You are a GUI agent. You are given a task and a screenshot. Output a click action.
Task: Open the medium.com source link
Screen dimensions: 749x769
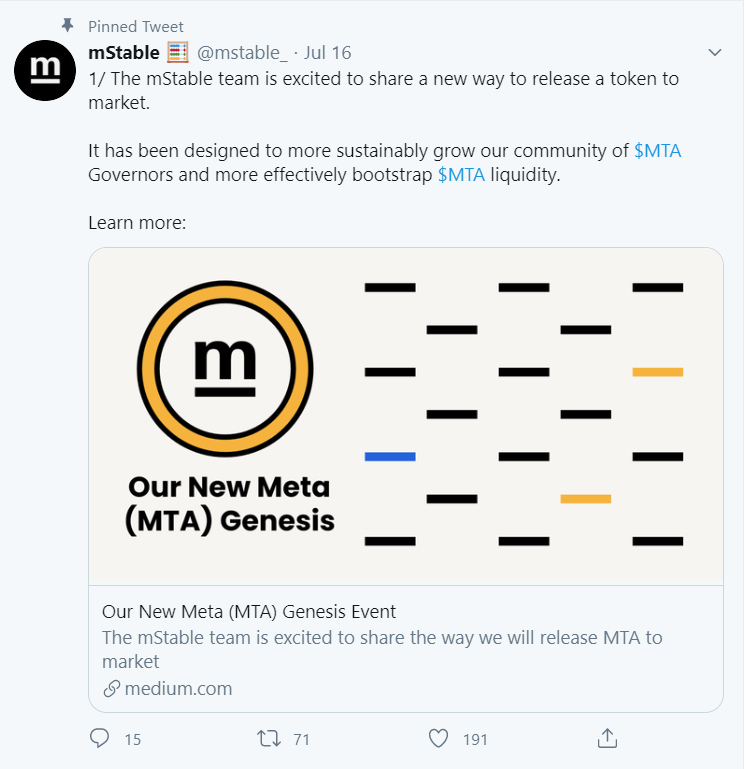coord(178,688)
